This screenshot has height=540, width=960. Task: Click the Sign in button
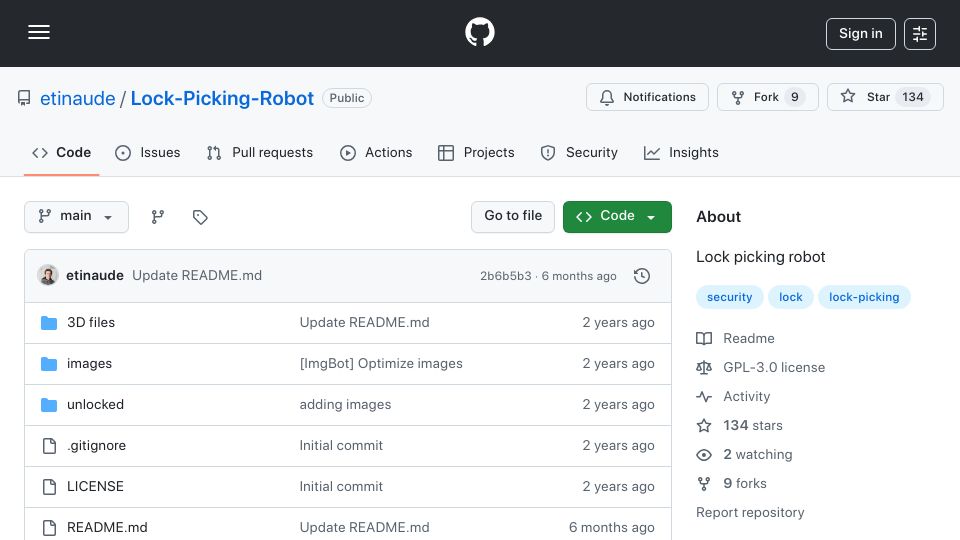coord(860,34)
